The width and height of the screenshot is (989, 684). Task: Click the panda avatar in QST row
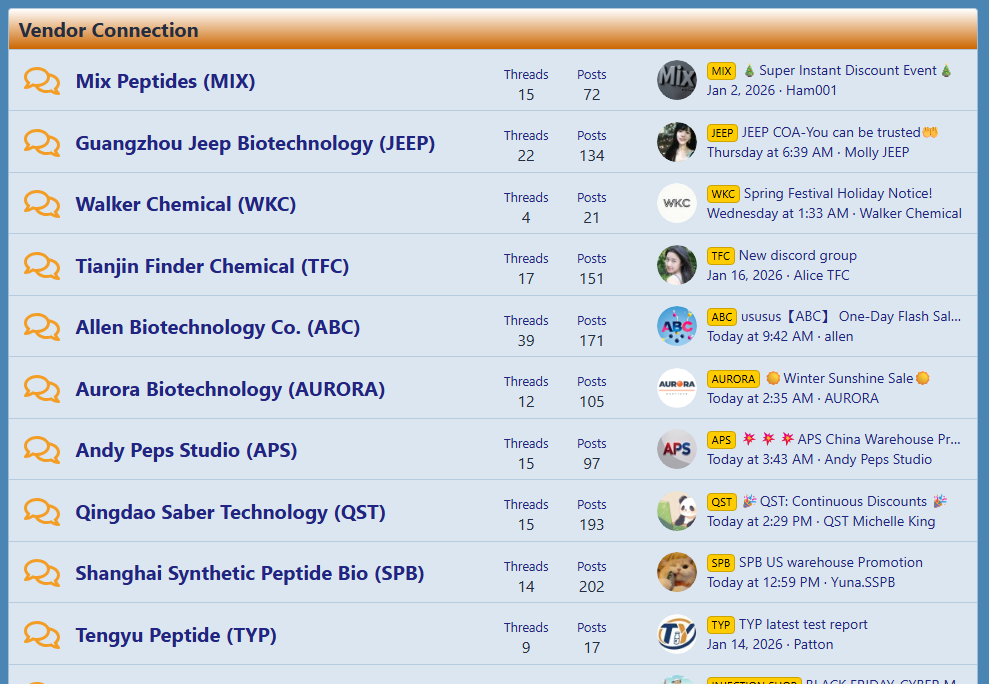pyautogui.click(x=677, y=511)
